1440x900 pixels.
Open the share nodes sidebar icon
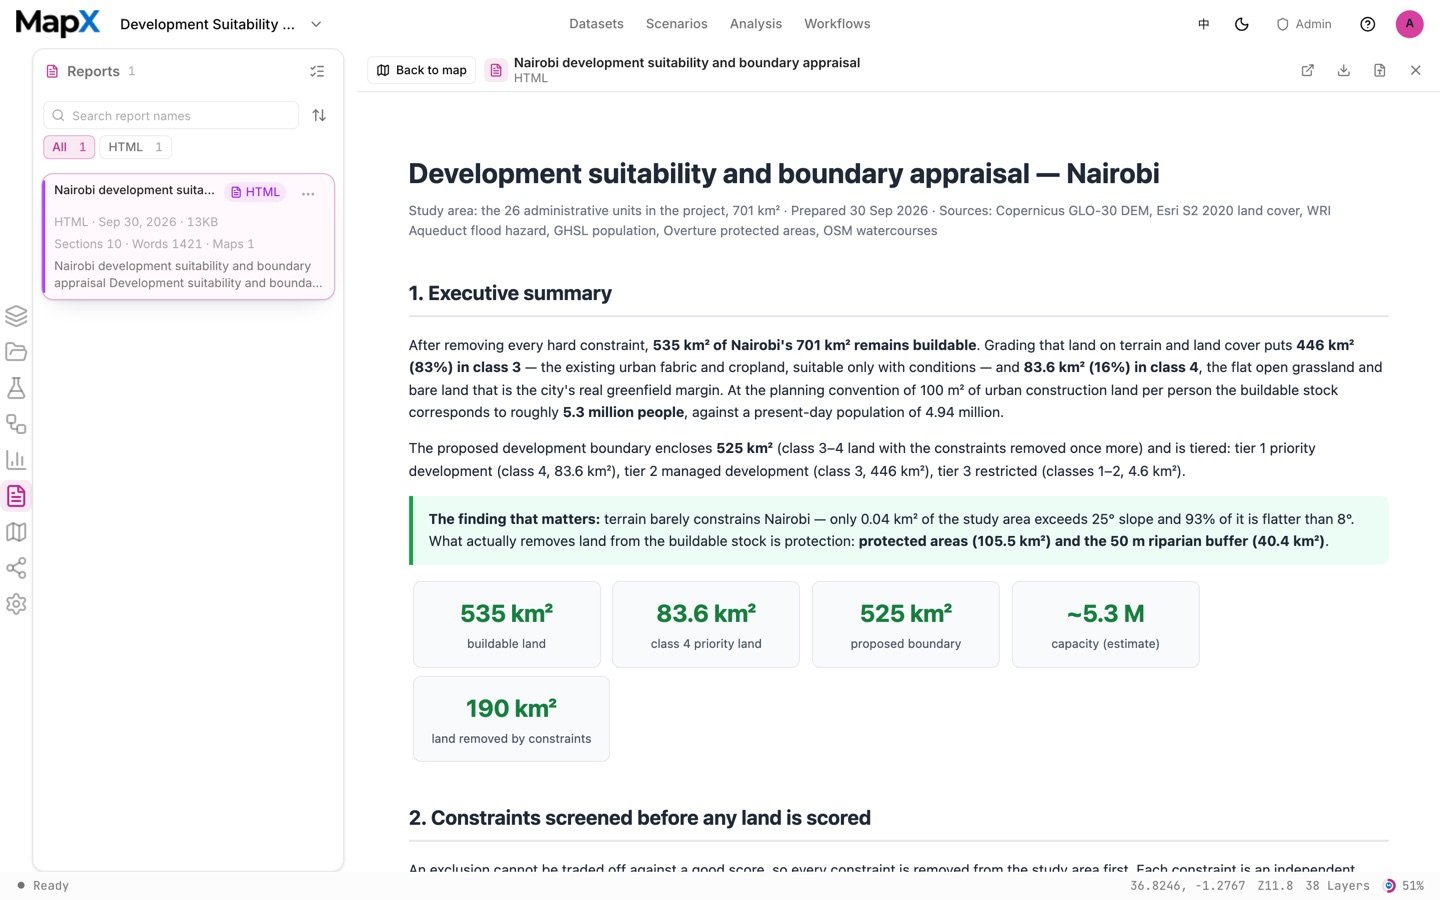[16, 568]
